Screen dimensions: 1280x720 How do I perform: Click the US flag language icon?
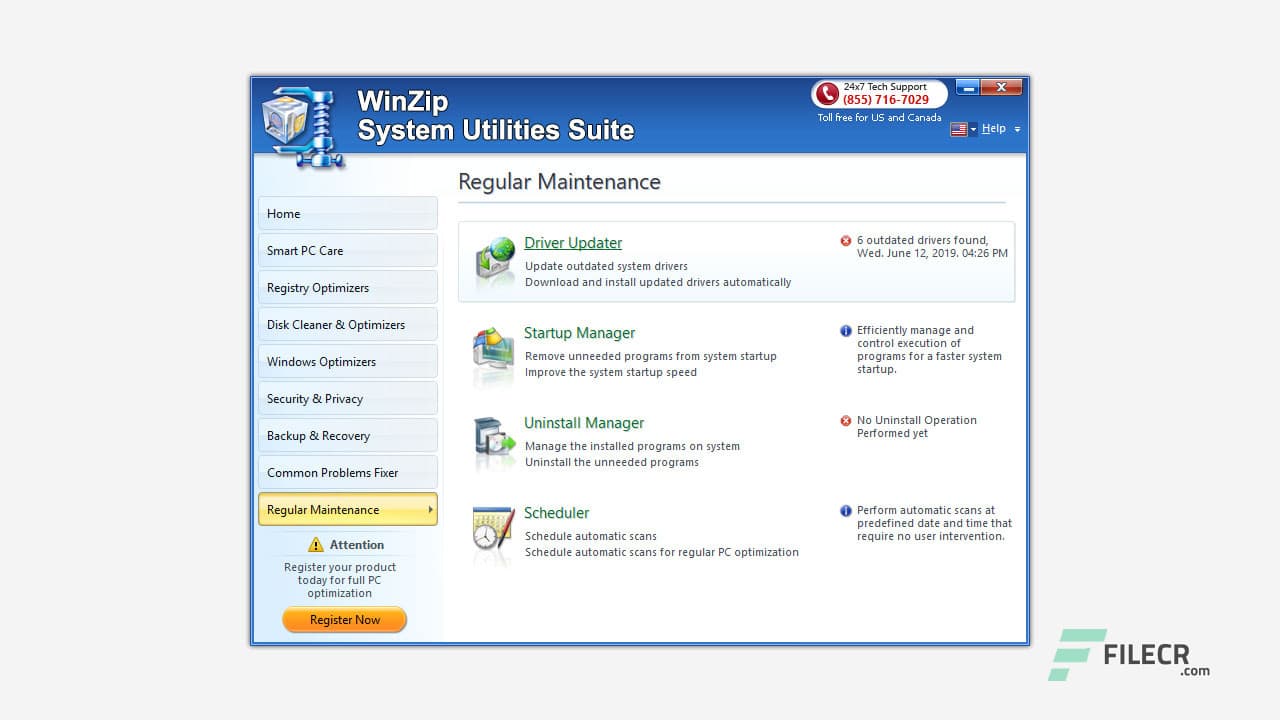(x=957, y=129)
